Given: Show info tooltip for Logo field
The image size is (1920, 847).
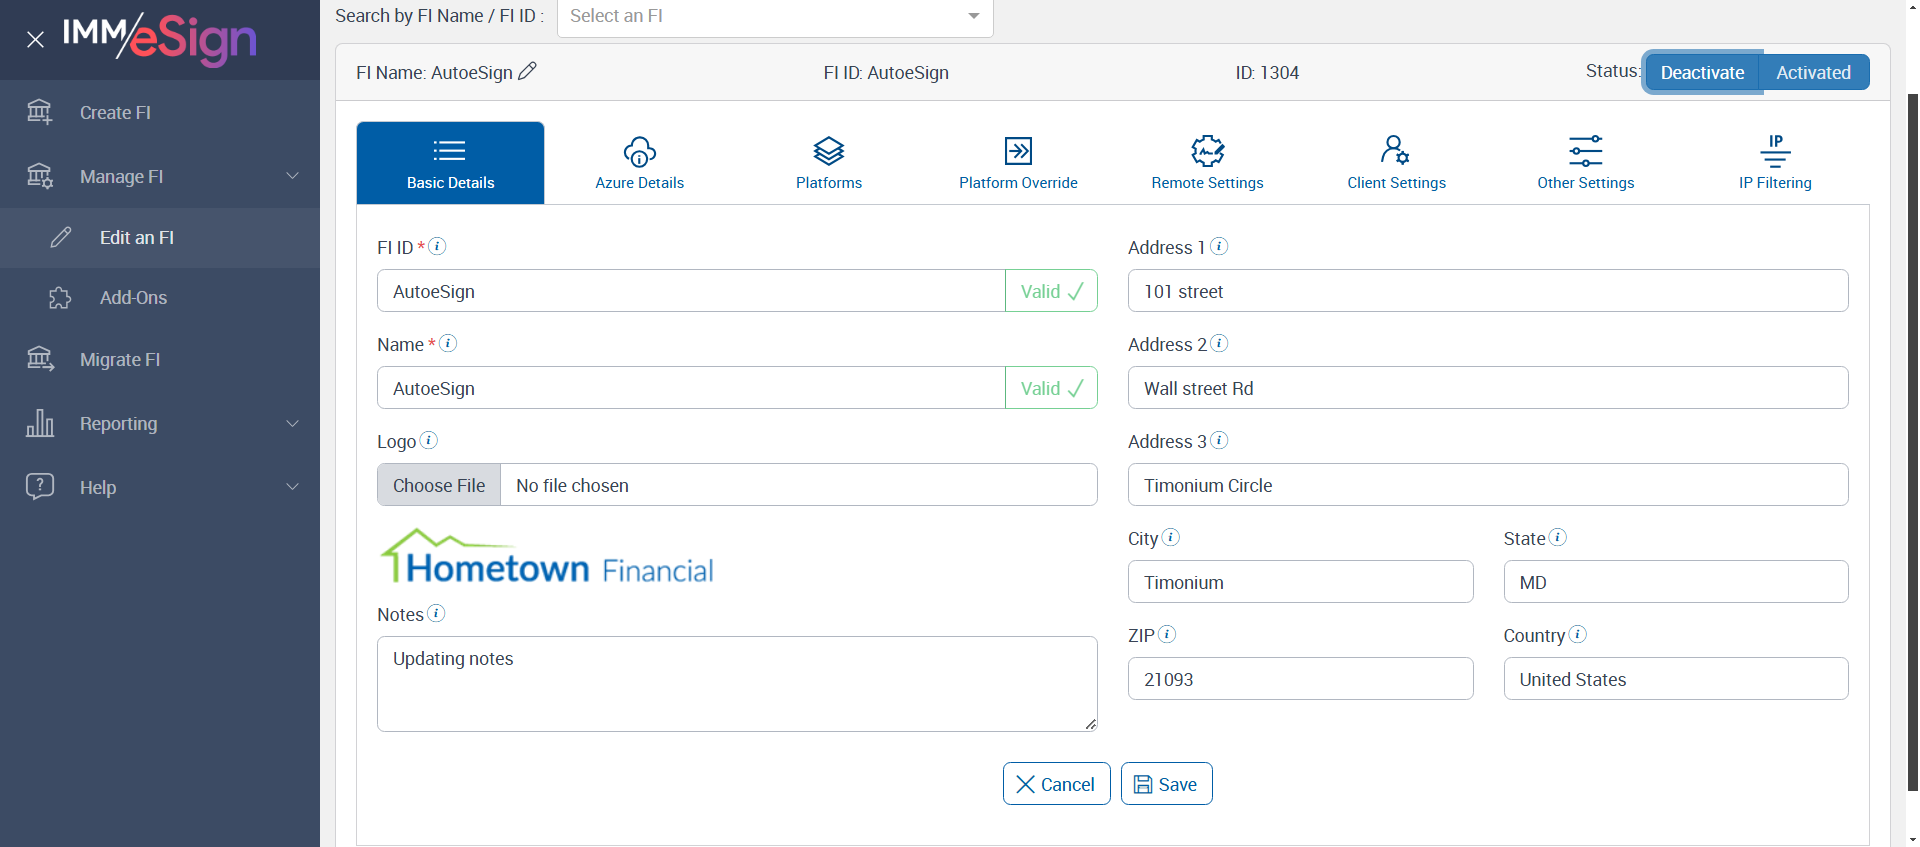Looking at the screenshot, I should [x=428, y=440].
